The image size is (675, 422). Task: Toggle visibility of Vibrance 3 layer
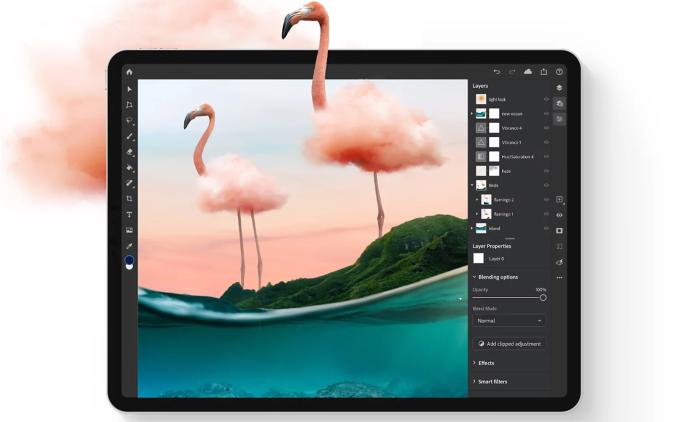point(546,142)
